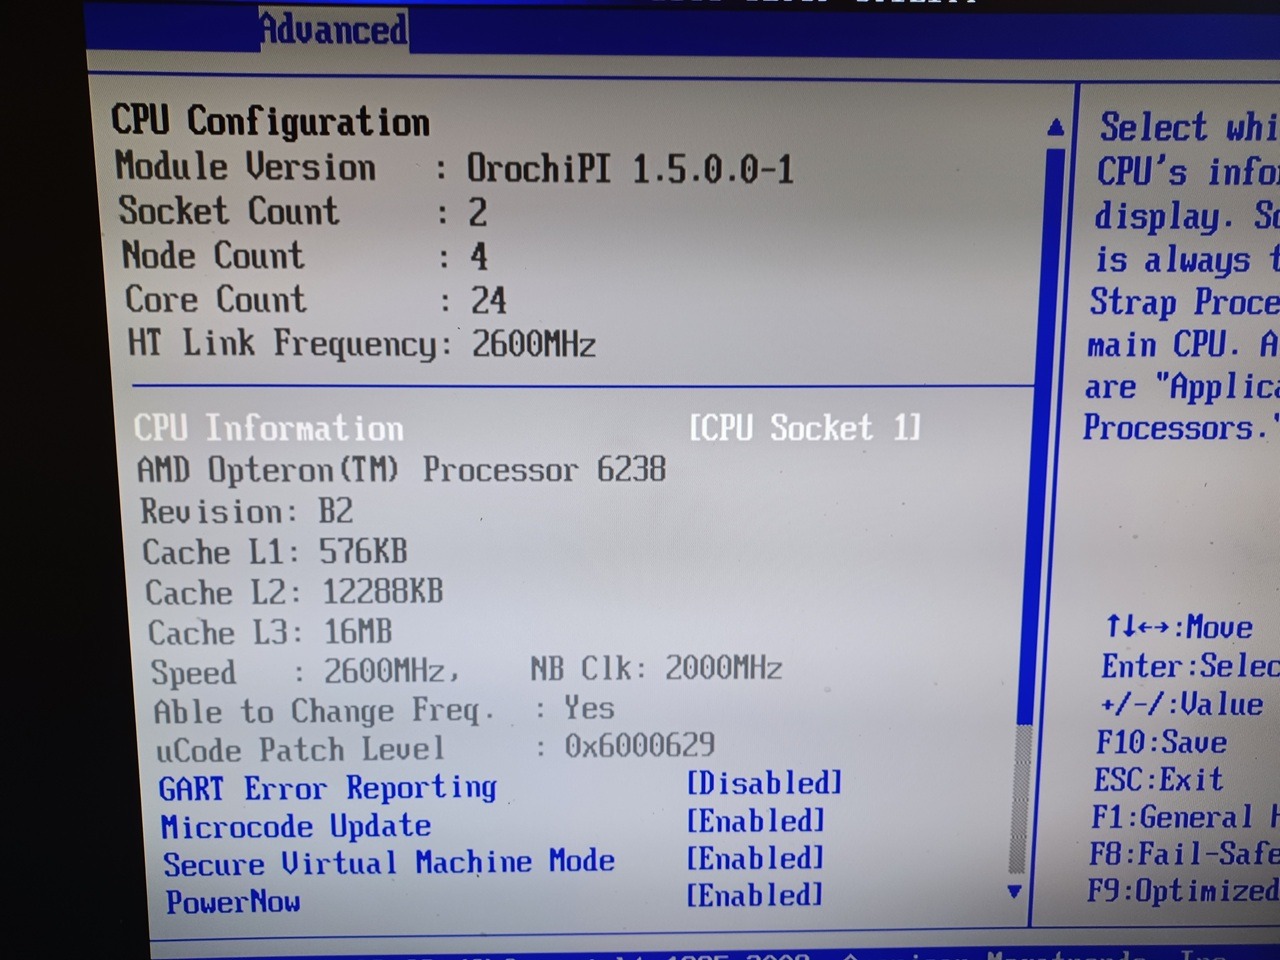Click the scrollbar up arrow
The image size is (1280, 960).
pos(1056,127)
